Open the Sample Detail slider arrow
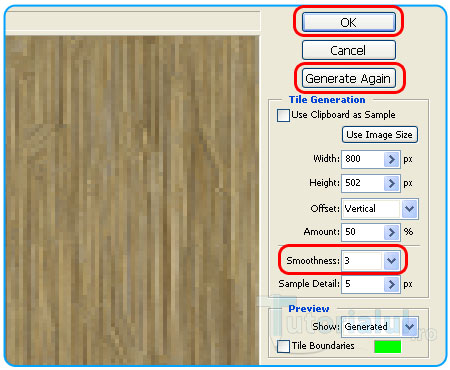The height and width of the screenshot is (370, 450). tap(392, 285)
